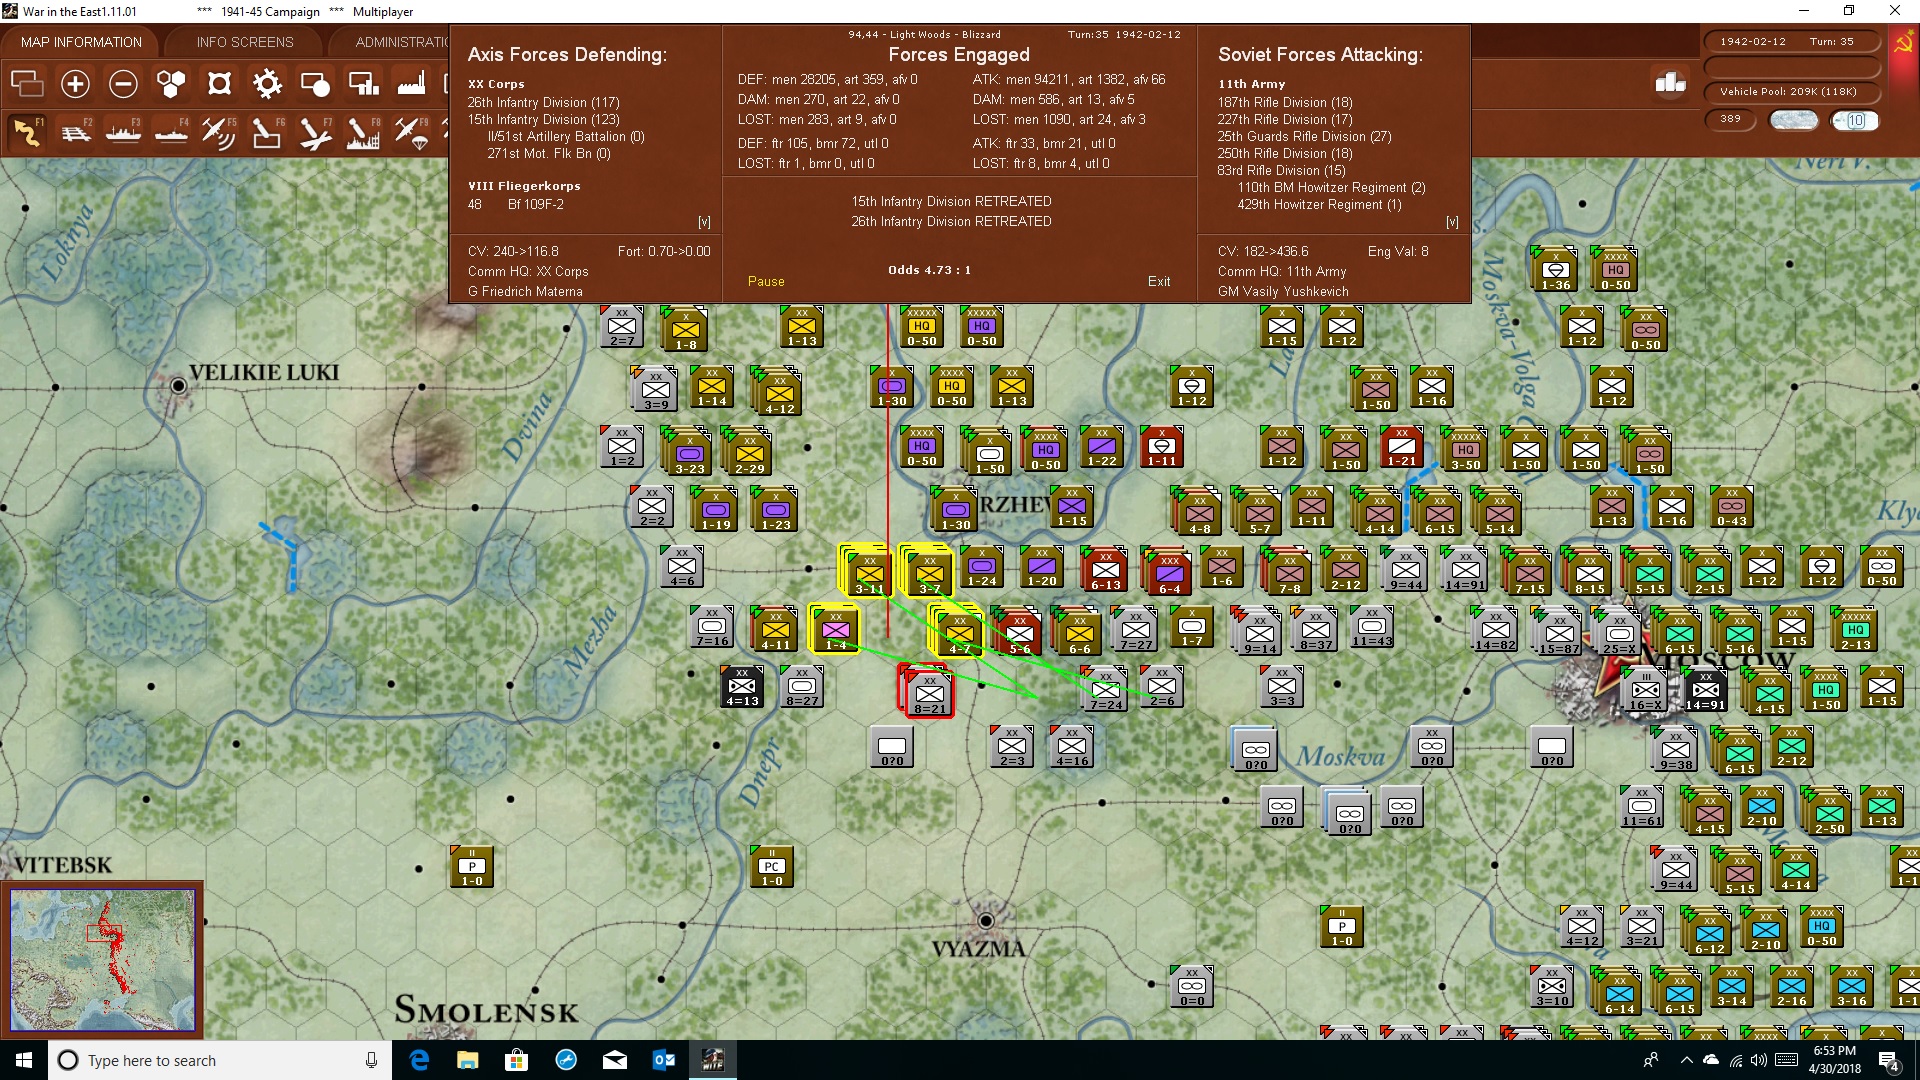Click the Soviet hammer and sickle flag
1920x1080 pixels.
[x=1903, y=42]
